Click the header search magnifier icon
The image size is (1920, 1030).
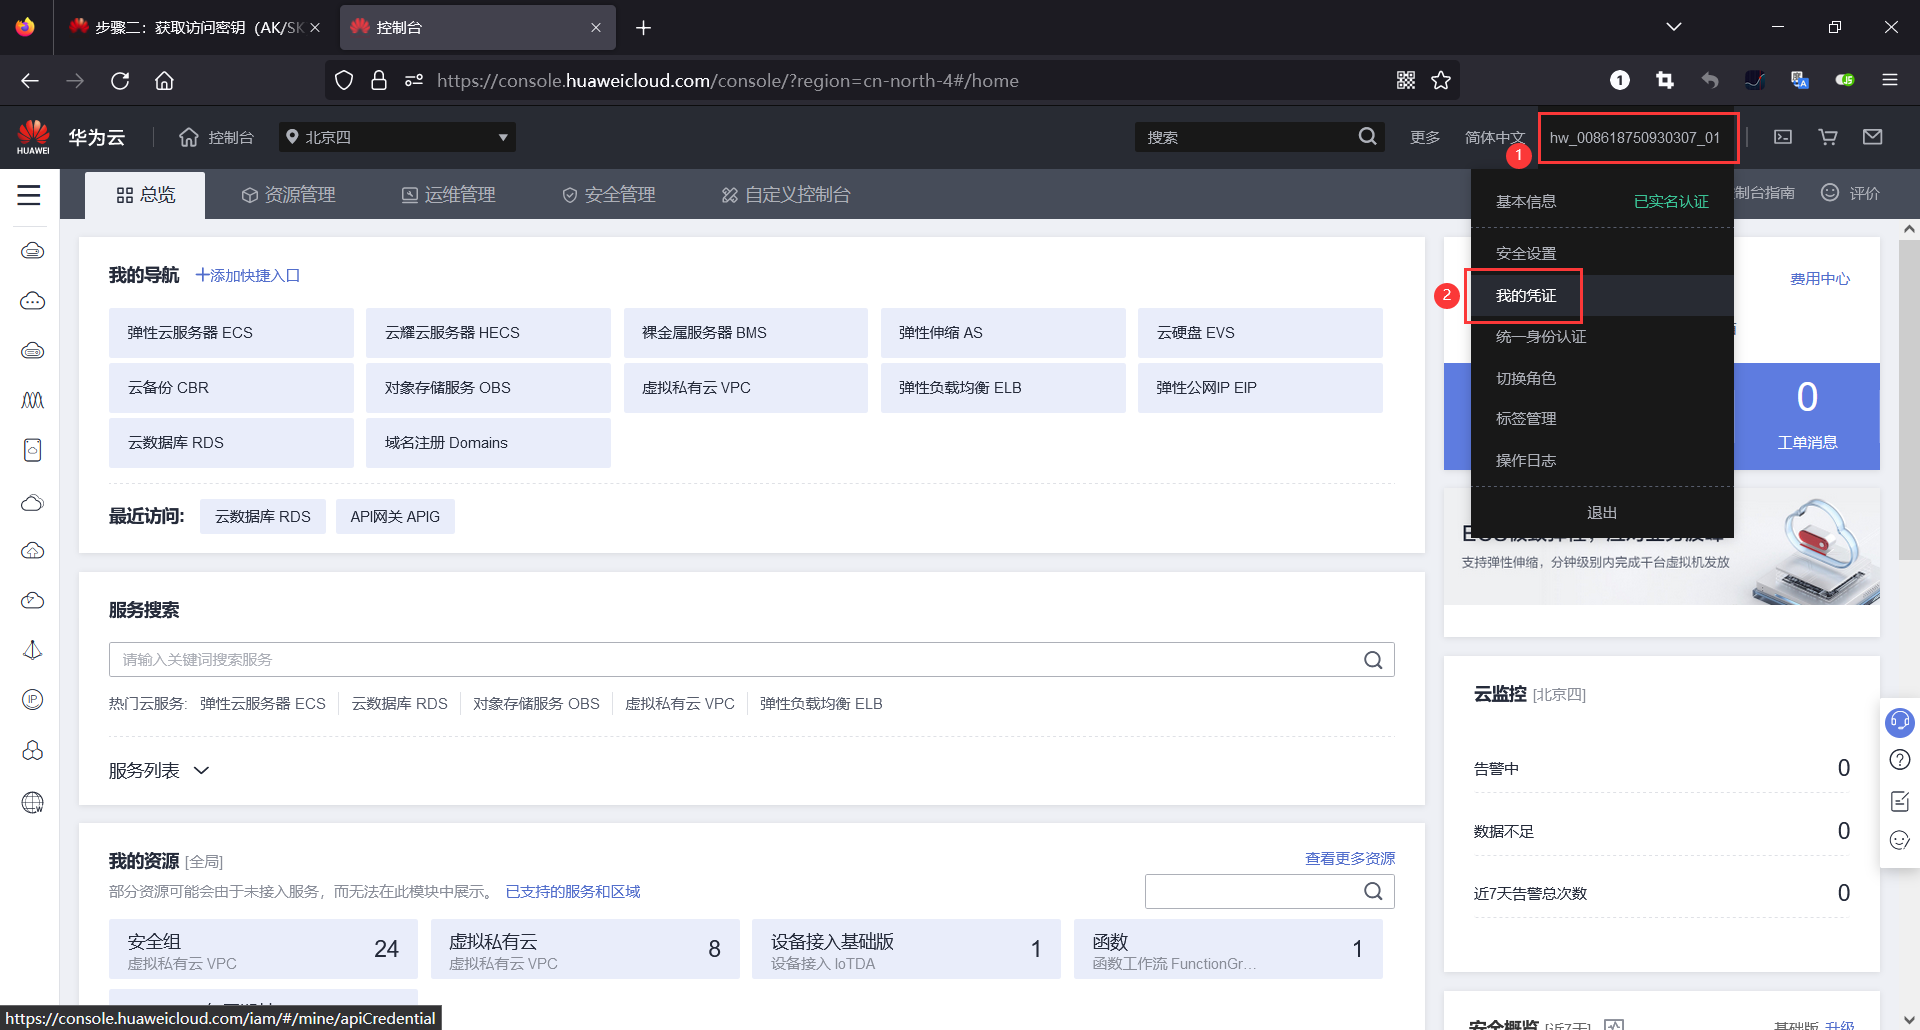point(1367,137)
